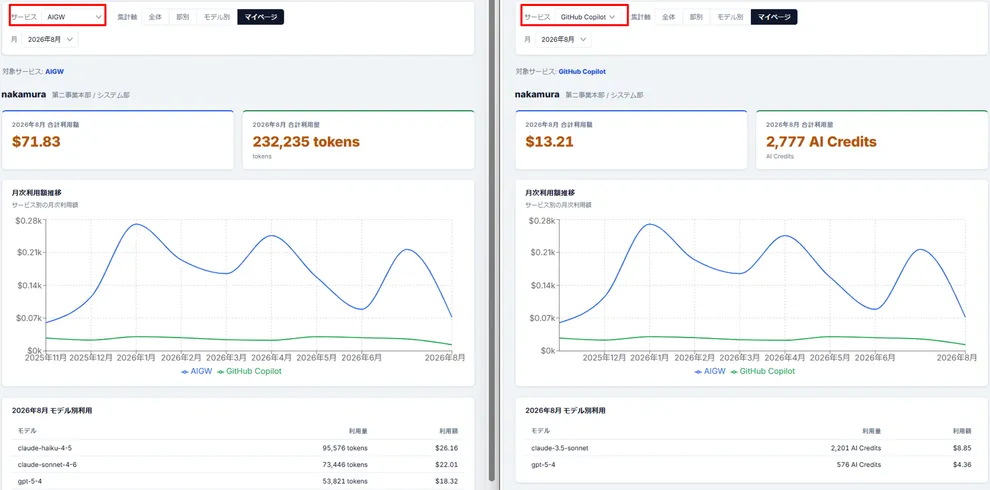This screenshot has height=490, width=990.
Task: Click the $22.01 amount cell
Action: click(446, 465)
